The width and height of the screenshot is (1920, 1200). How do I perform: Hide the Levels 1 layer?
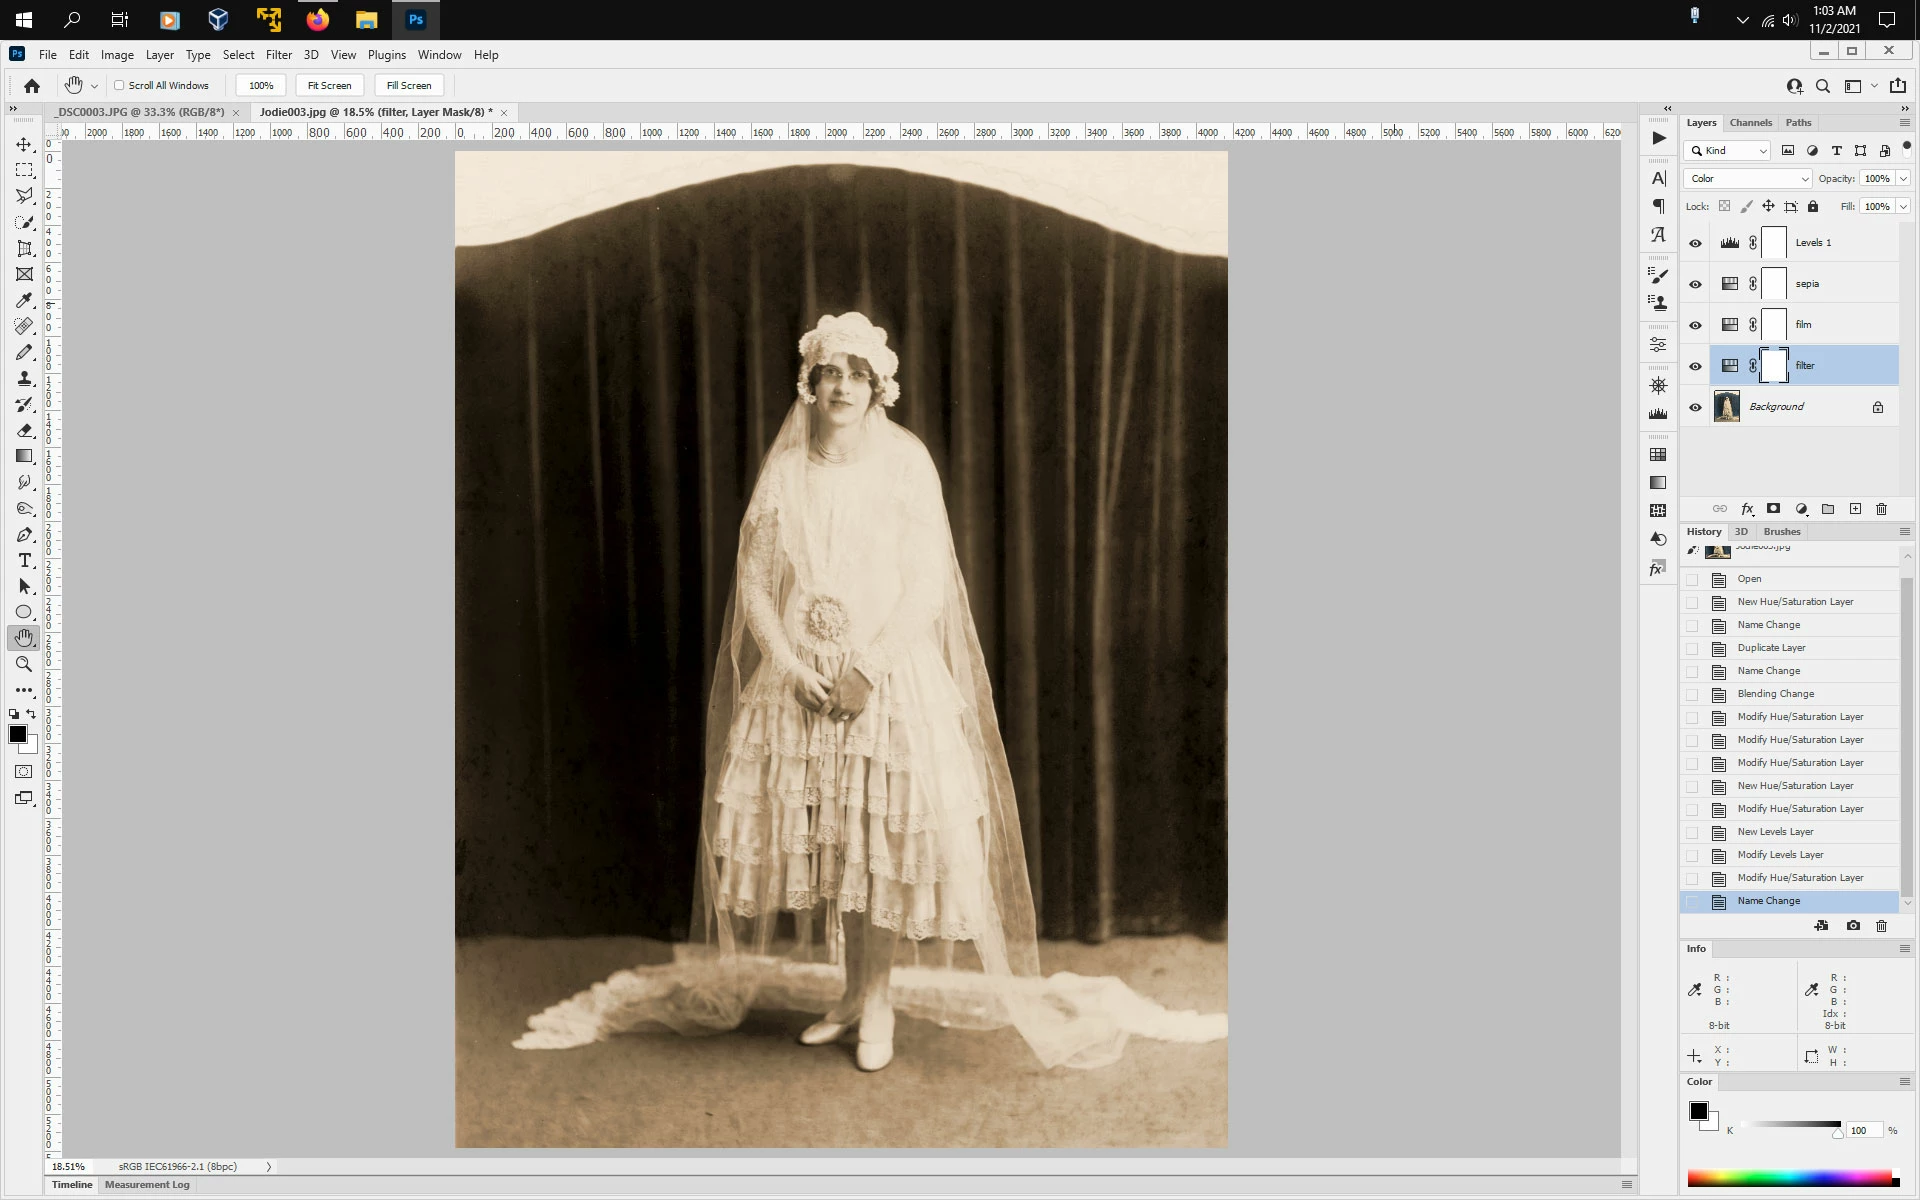(1695, 243)
